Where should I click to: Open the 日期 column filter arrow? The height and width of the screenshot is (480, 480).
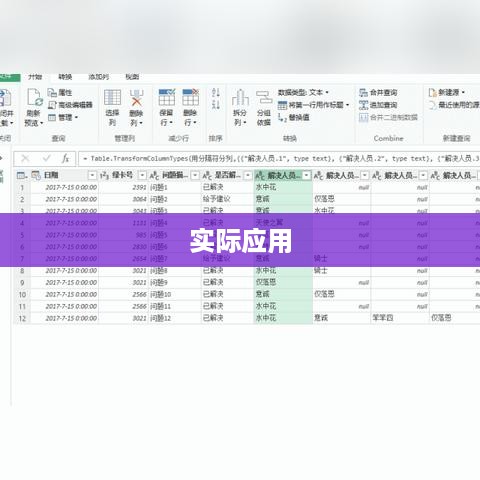click(x=92, y=175)
